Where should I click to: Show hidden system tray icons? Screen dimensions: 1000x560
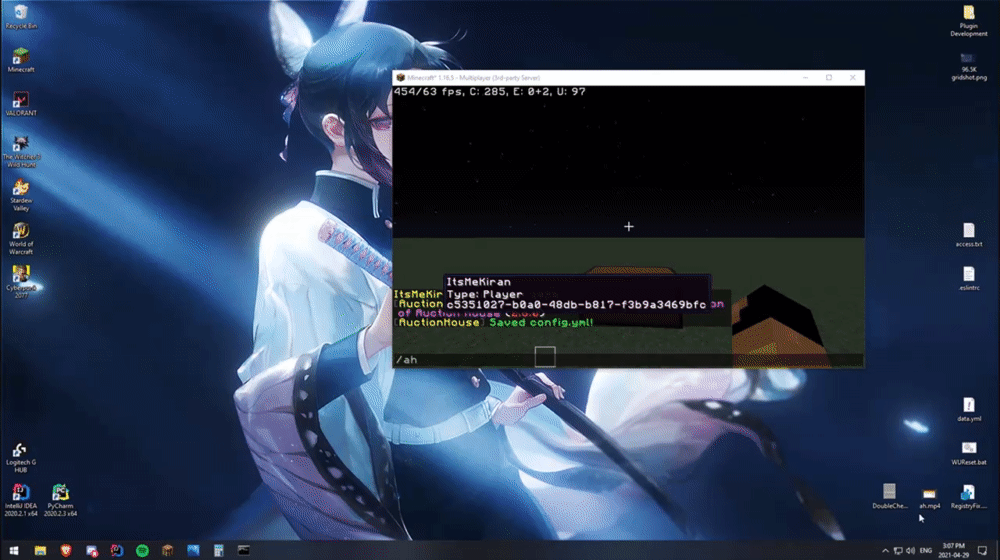(x=885, y=550)
